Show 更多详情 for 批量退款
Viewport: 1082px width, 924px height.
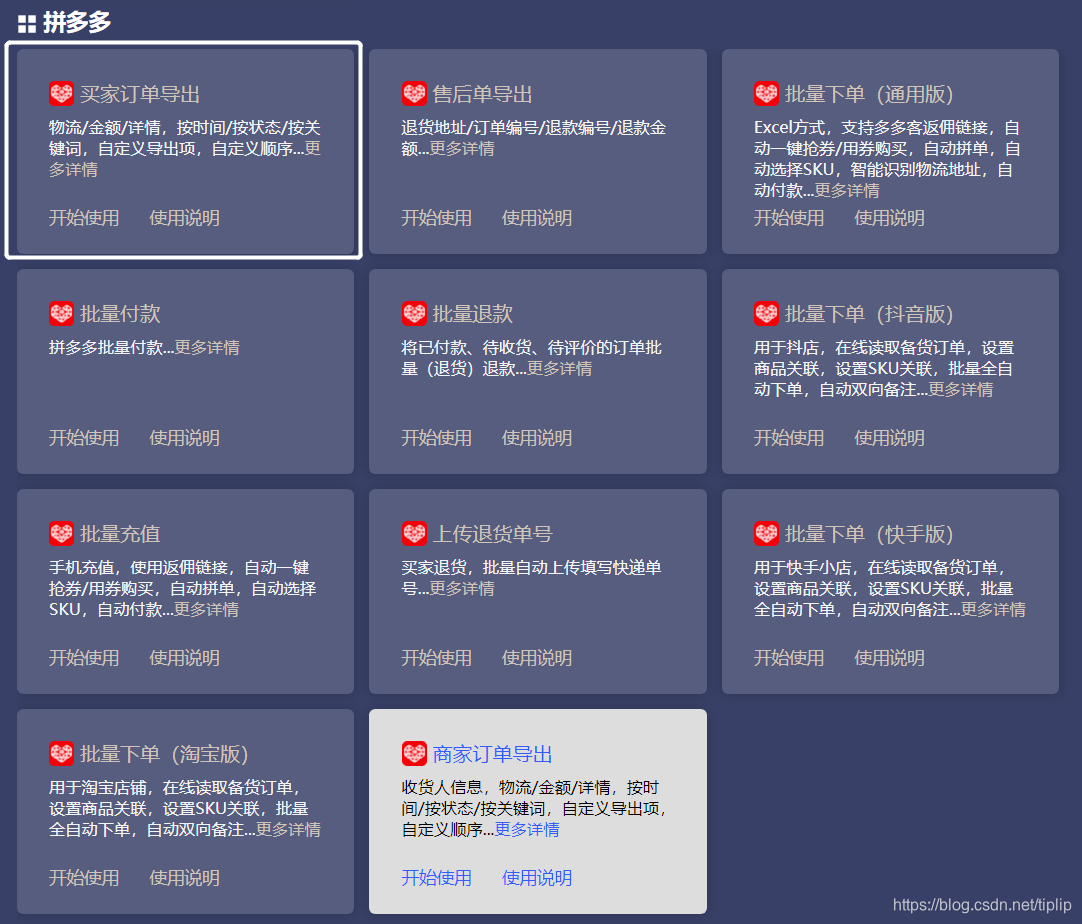[560, 369]
